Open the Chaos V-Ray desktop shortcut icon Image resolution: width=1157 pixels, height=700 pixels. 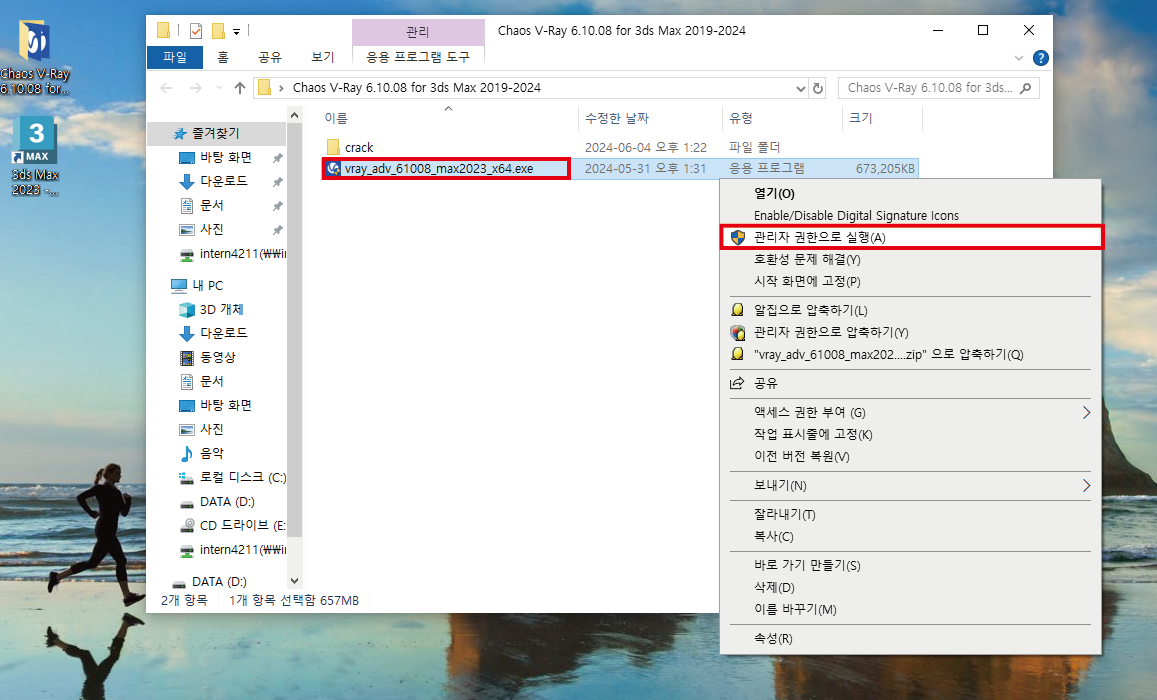[35, 43]
